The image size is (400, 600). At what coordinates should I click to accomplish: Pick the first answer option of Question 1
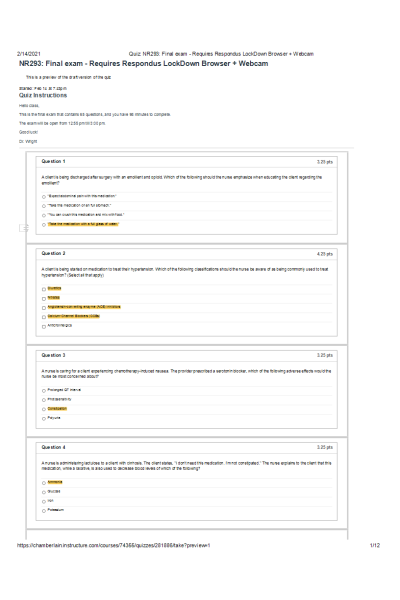coord(44,197)
